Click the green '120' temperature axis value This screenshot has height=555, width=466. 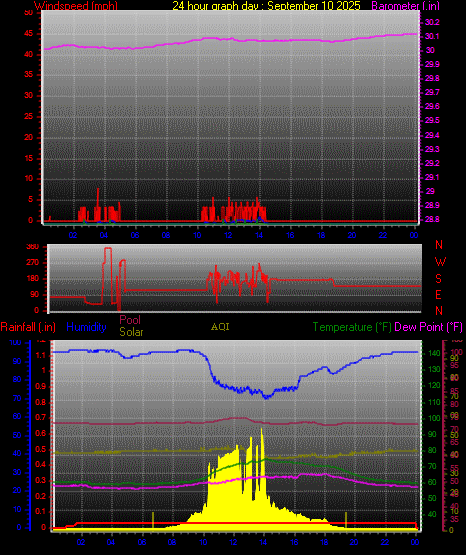pos(434,385)
